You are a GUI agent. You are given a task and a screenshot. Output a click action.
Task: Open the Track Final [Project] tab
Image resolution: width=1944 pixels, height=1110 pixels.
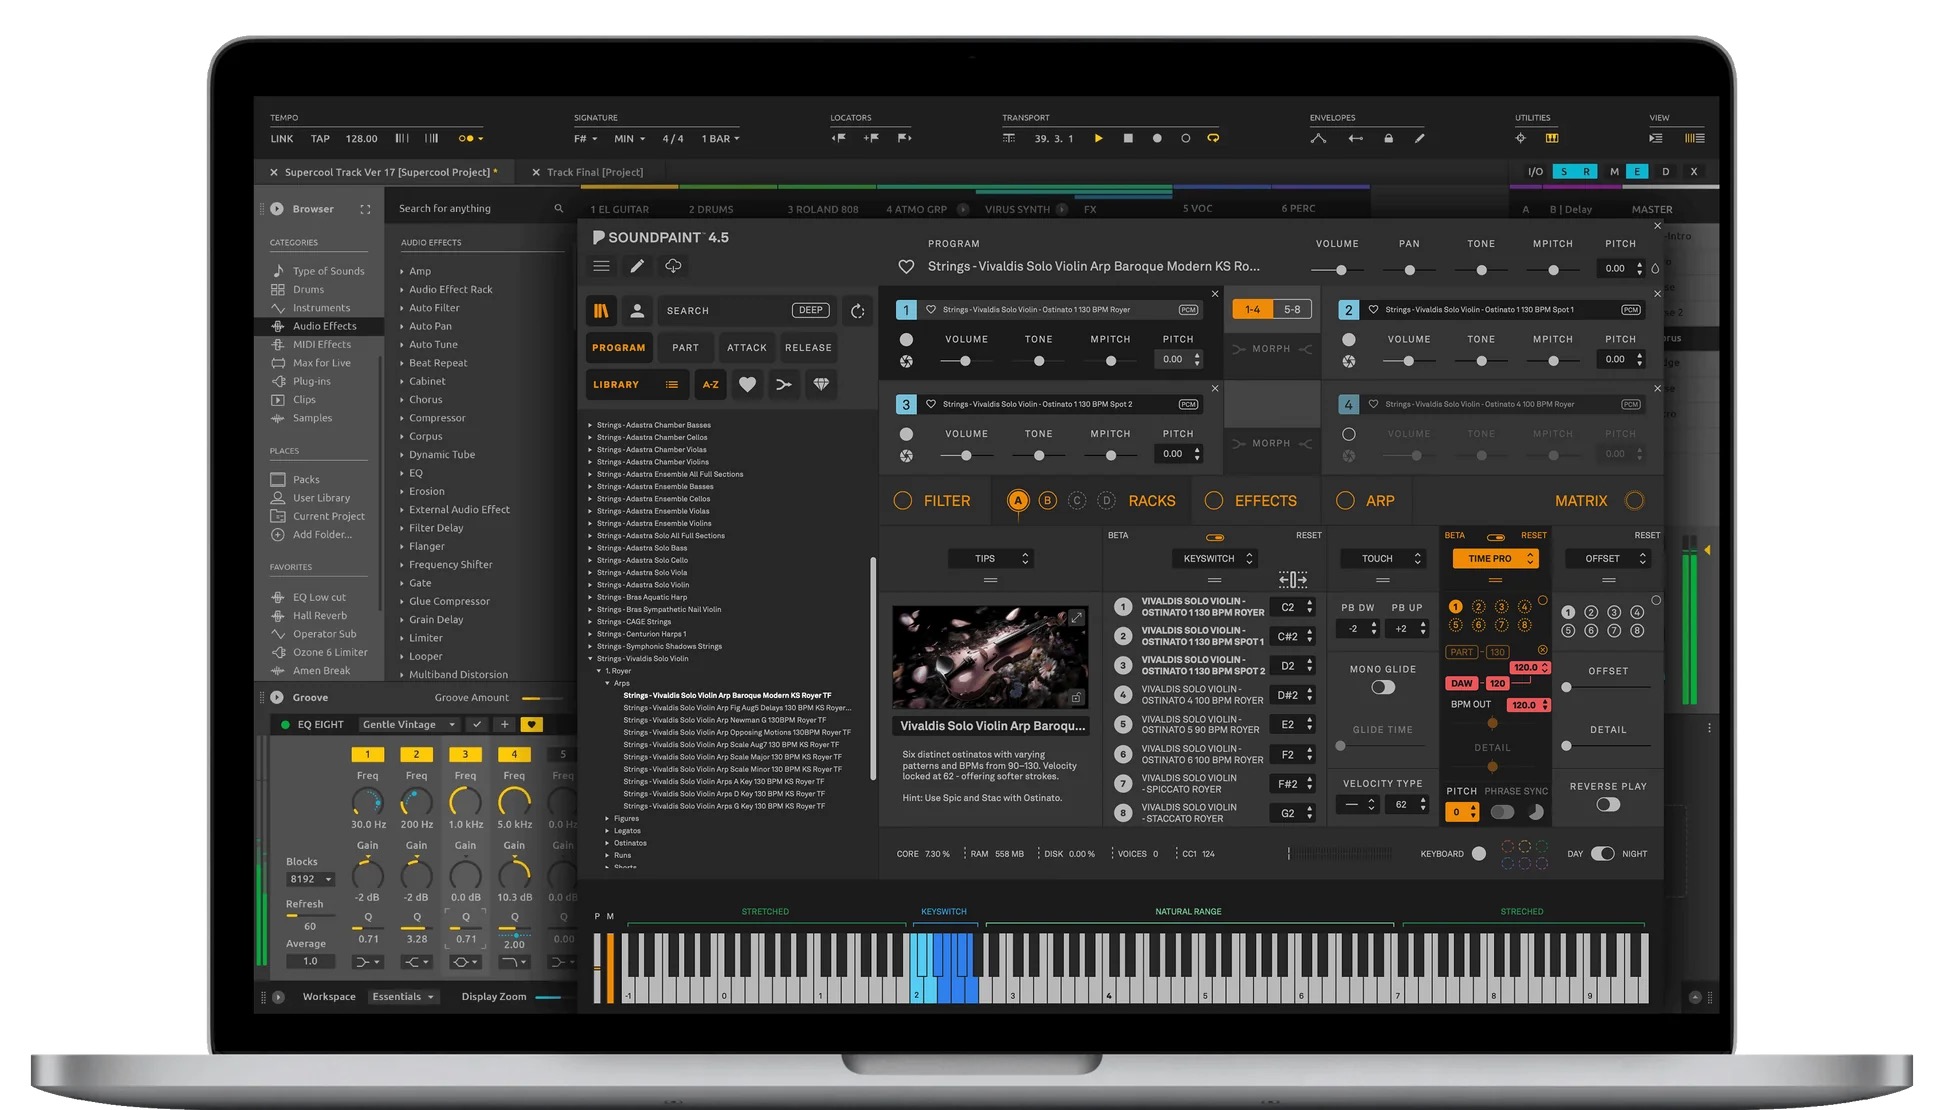click(x=595, y=173)
